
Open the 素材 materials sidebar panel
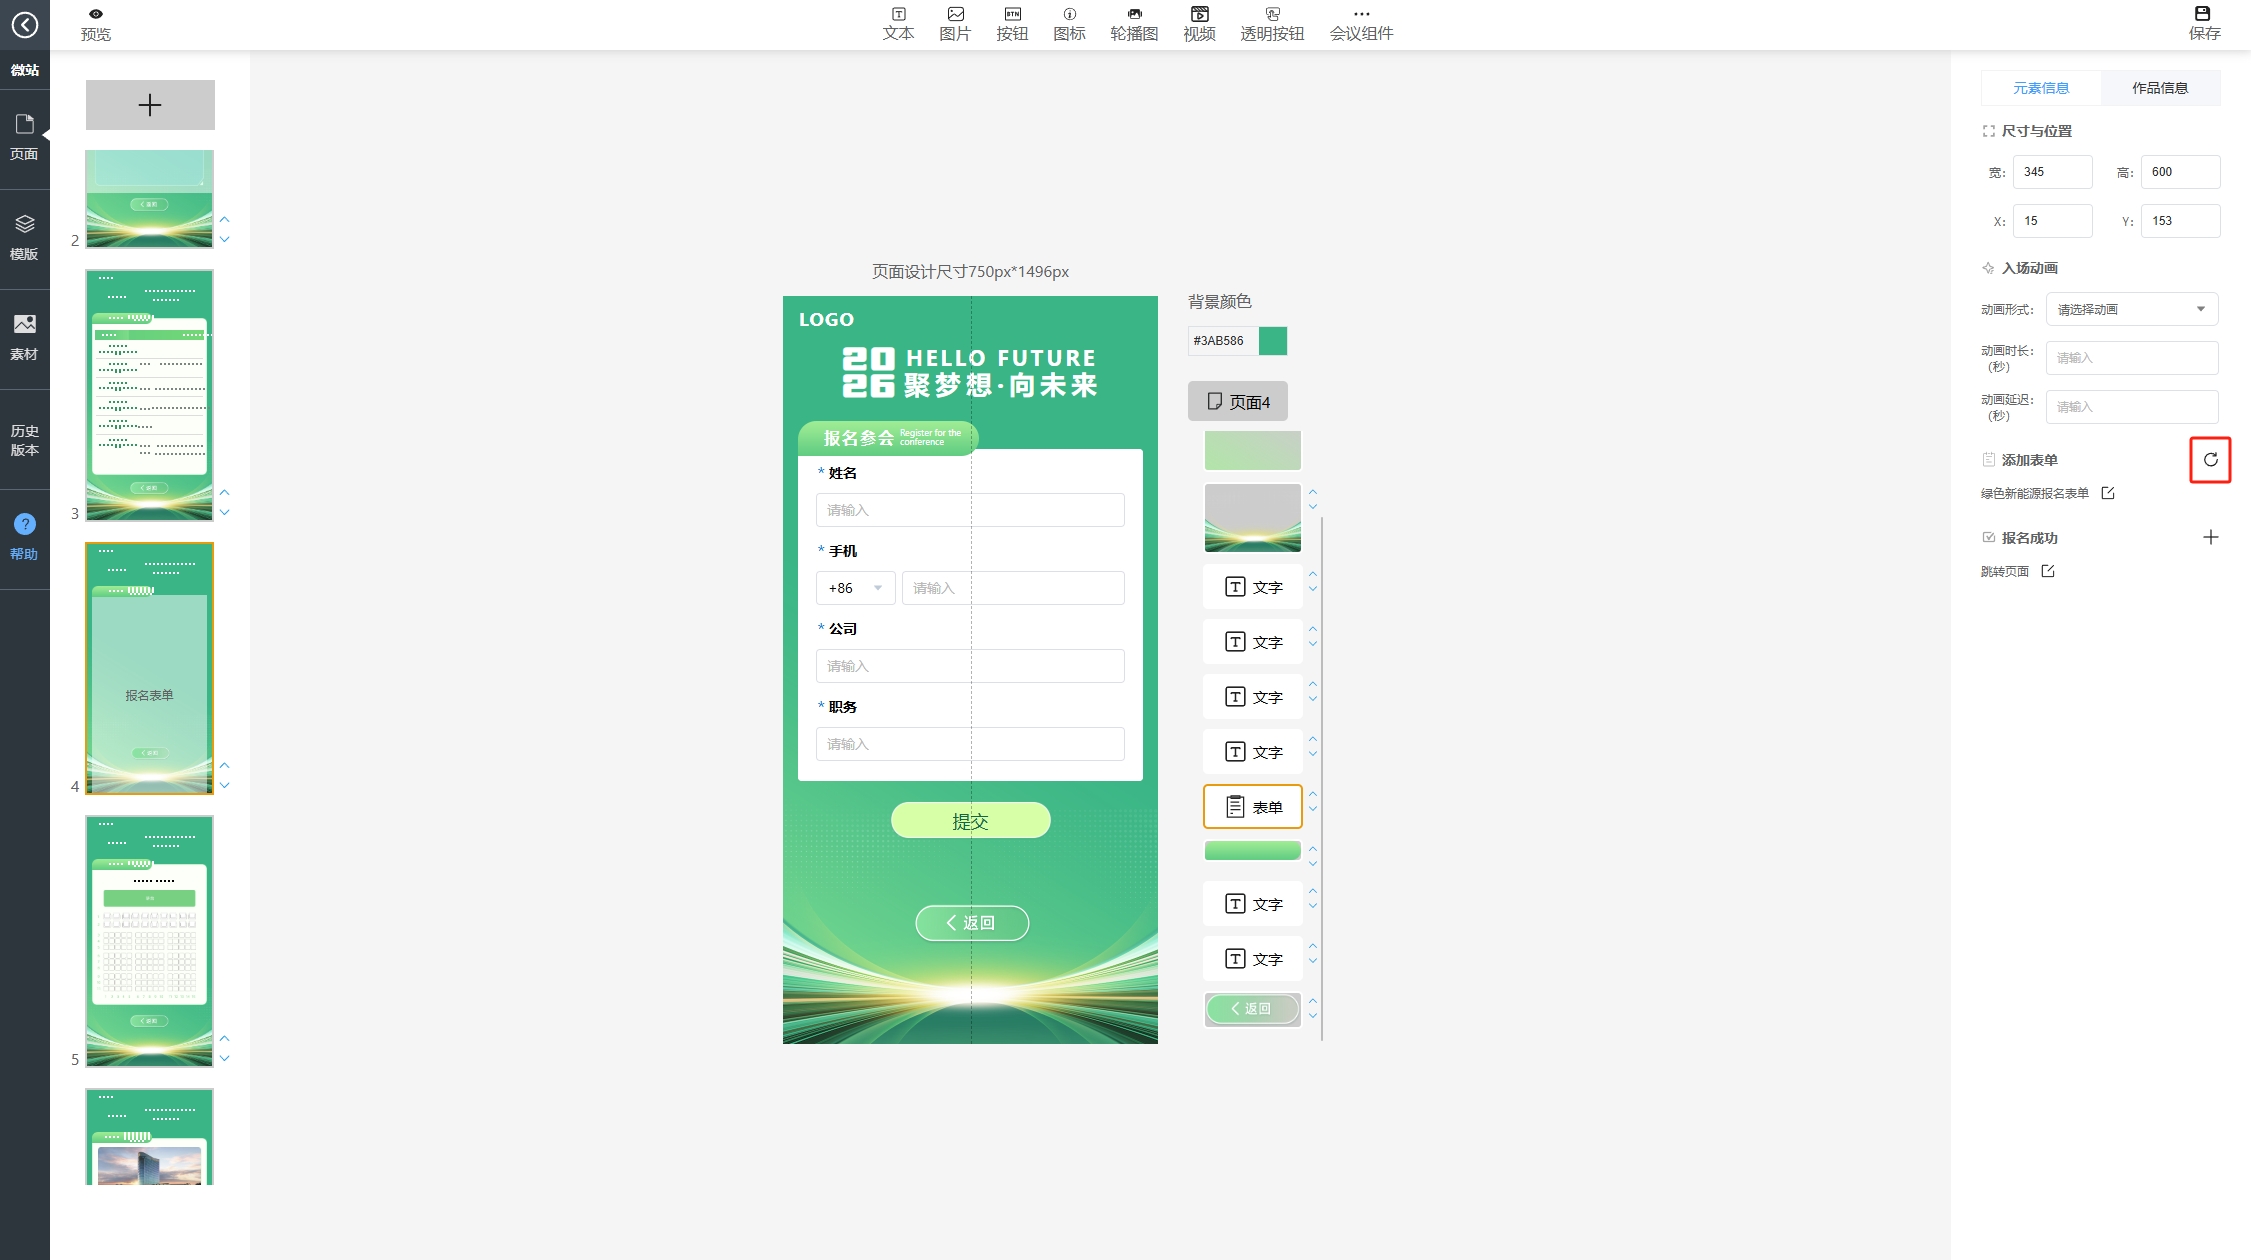24,338
